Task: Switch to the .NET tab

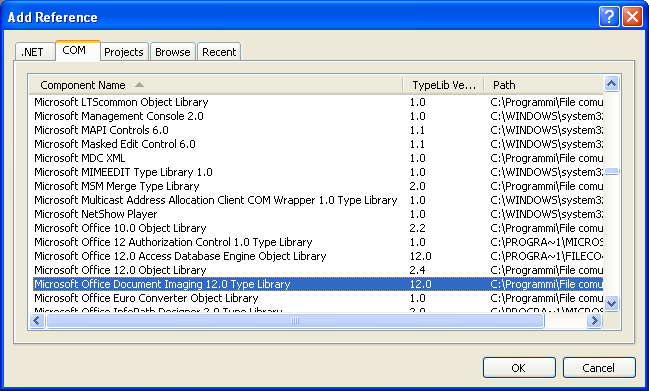Action: point(35,52)
